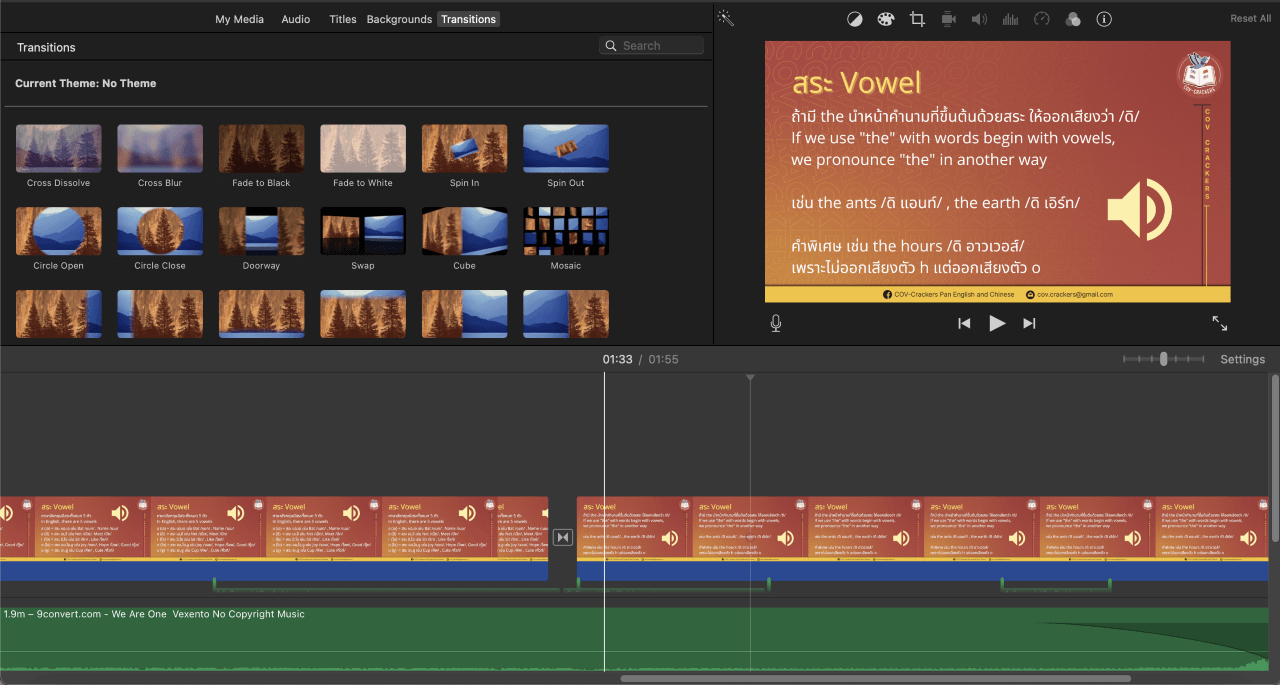
Task: Open the volume adjustment icon
Action: (x=979, y=19)
